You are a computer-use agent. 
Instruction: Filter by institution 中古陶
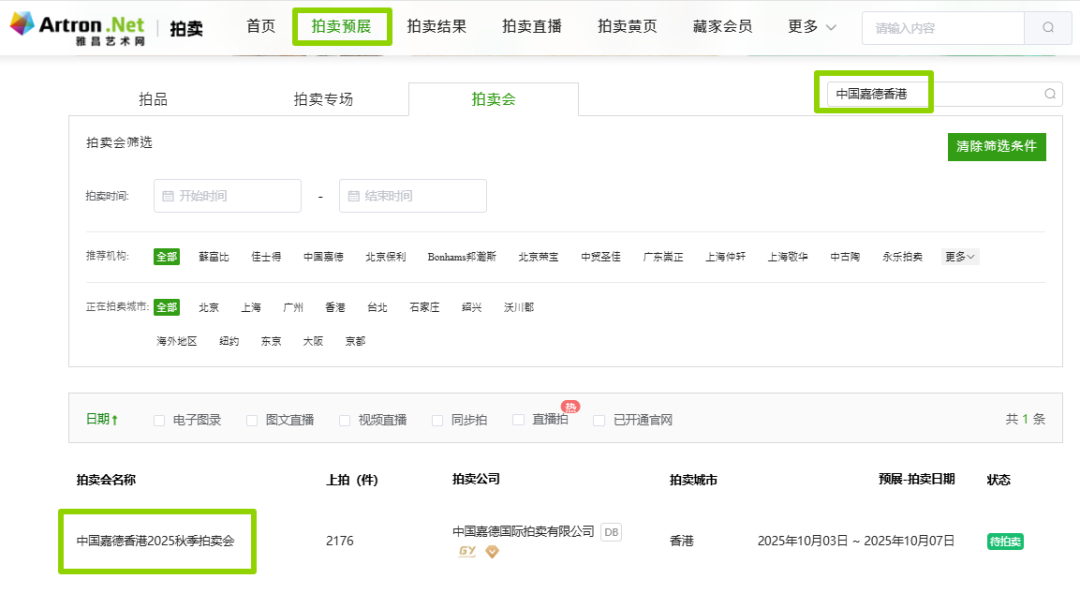point(845,257)
